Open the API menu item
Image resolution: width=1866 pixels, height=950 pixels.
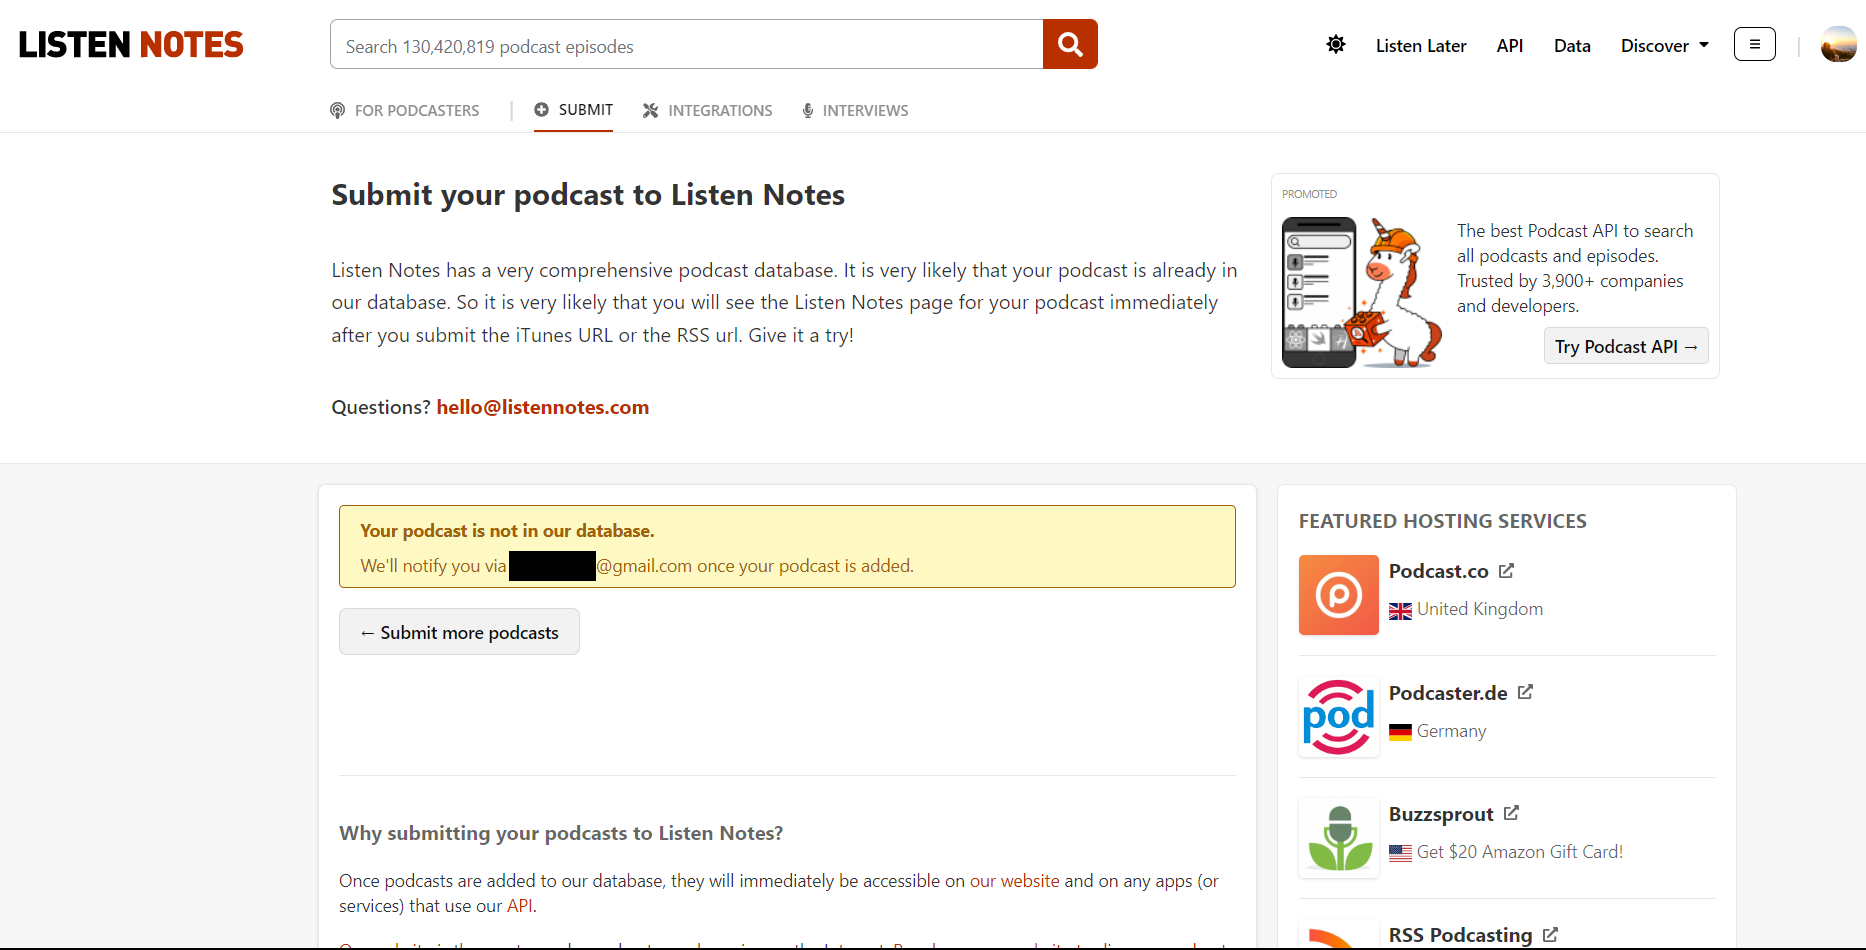click(1510, 46)
